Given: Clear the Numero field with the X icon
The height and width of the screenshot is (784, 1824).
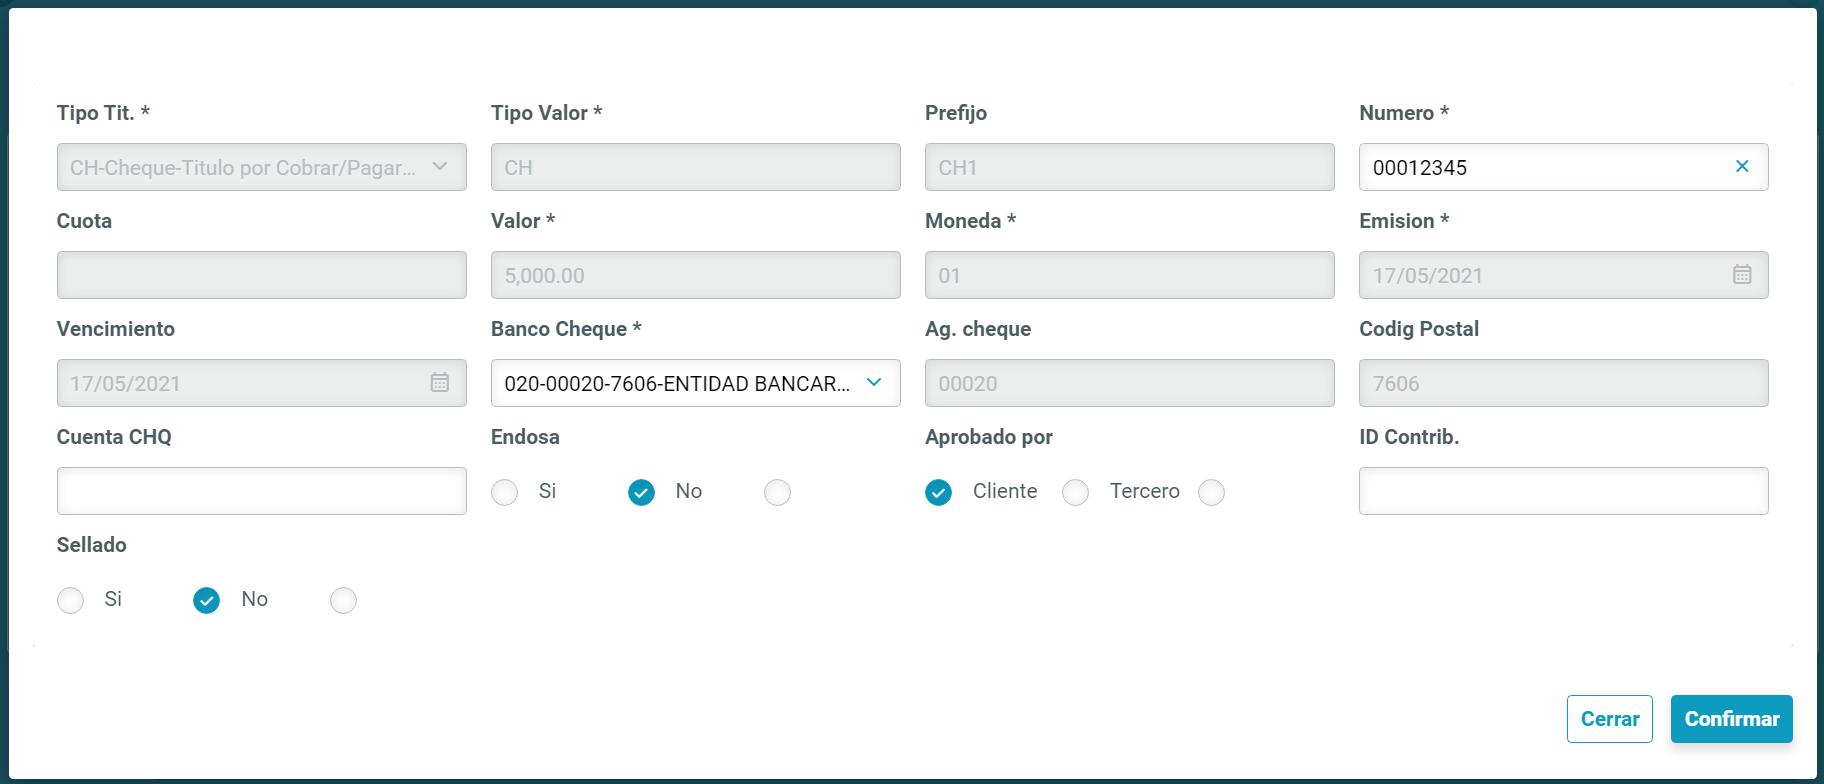Looking at the screenshot, I should coord(1741,167).
